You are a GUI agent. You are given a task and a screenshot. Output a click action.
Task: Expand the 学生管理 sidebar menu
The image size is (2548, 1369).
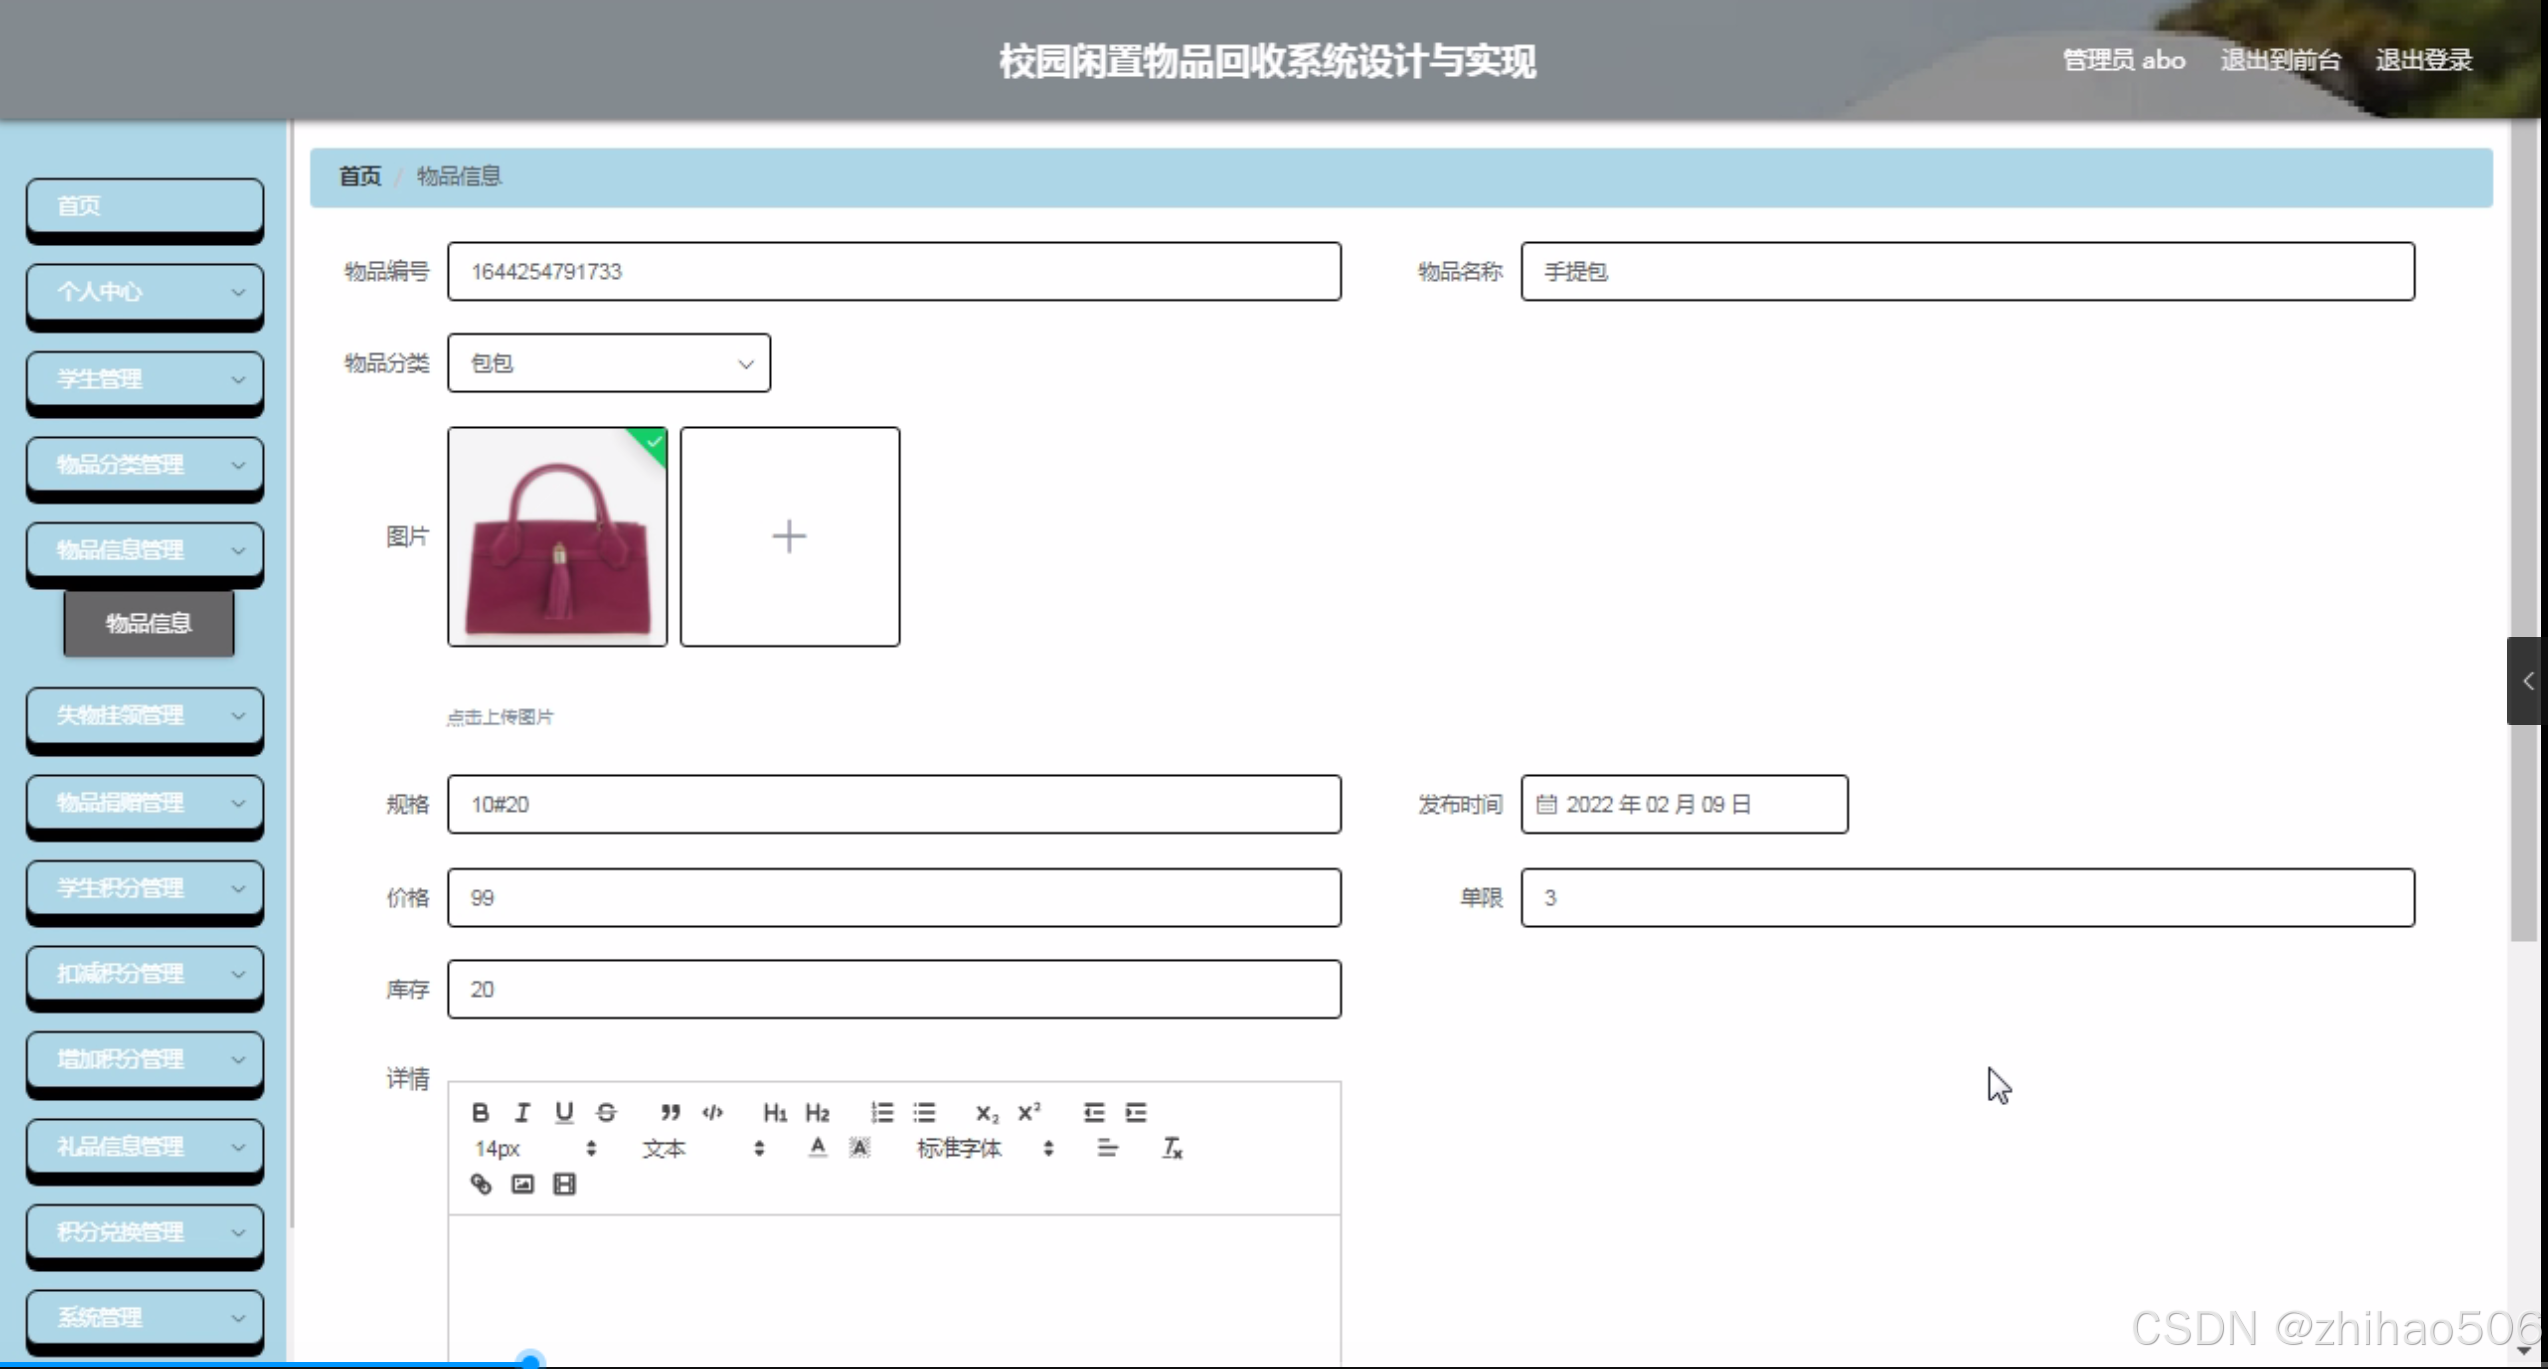145,379
